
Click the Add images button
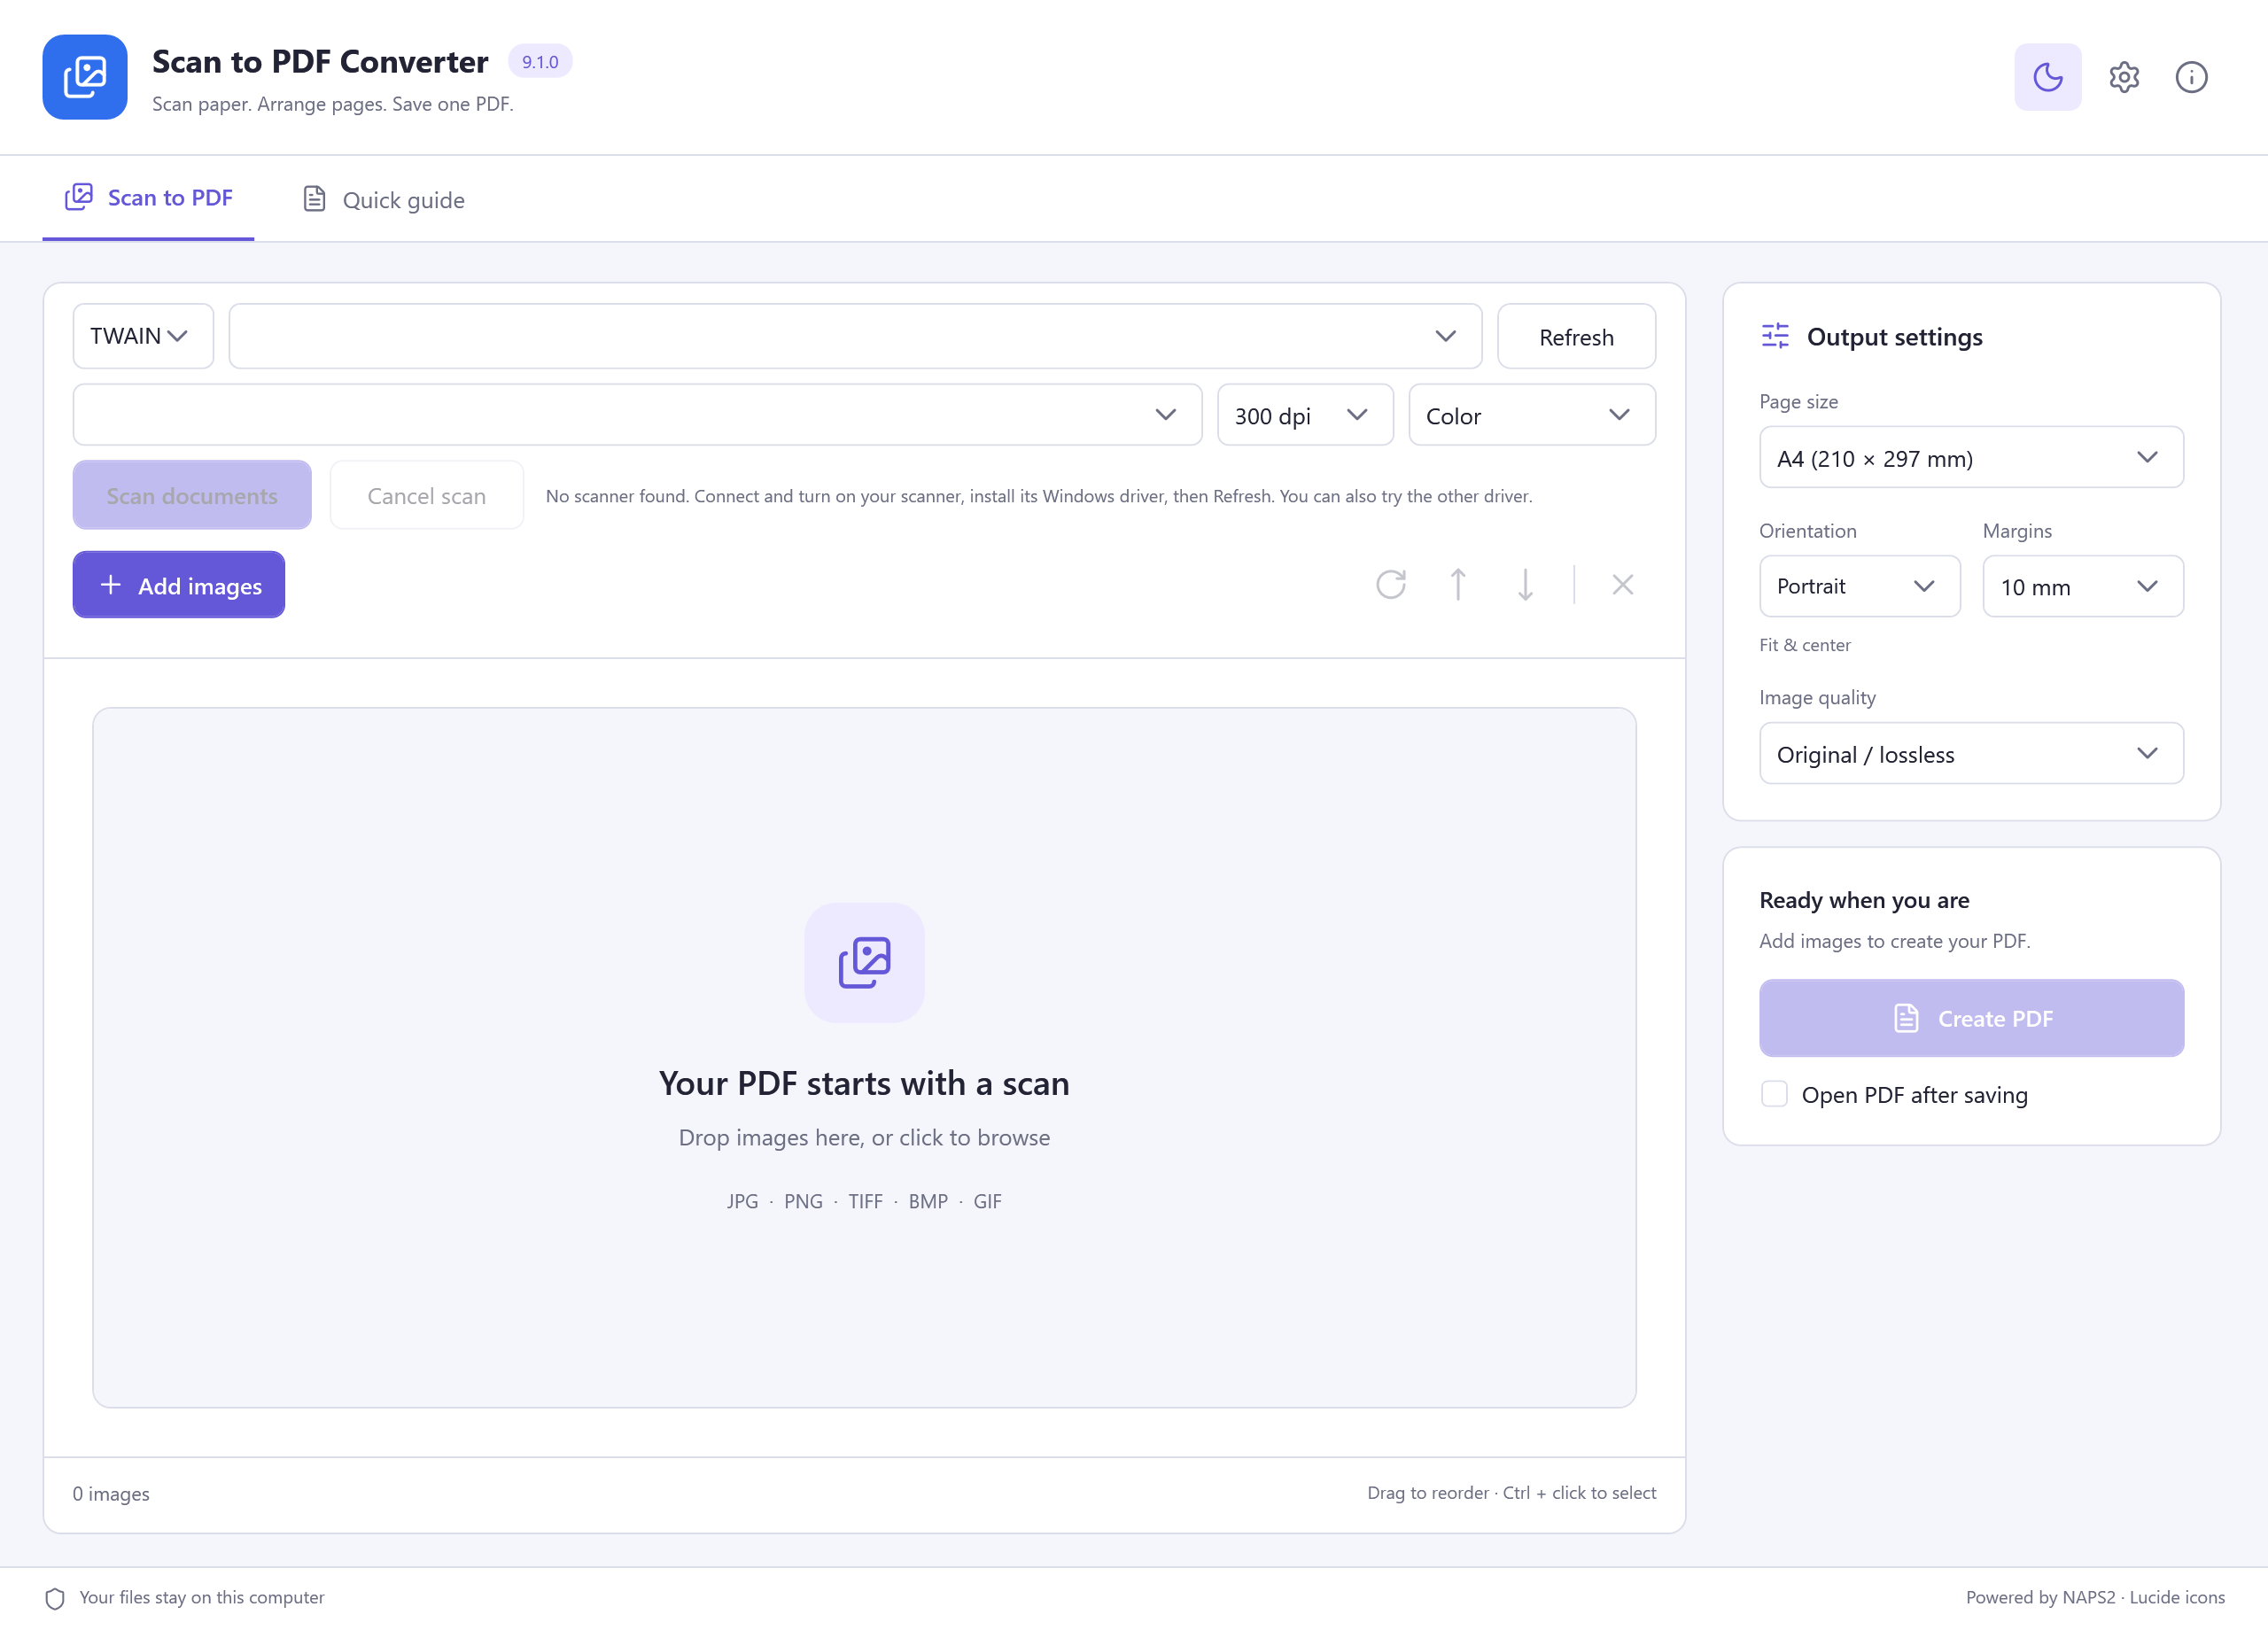pyautogui.click(x=179, y=585)
